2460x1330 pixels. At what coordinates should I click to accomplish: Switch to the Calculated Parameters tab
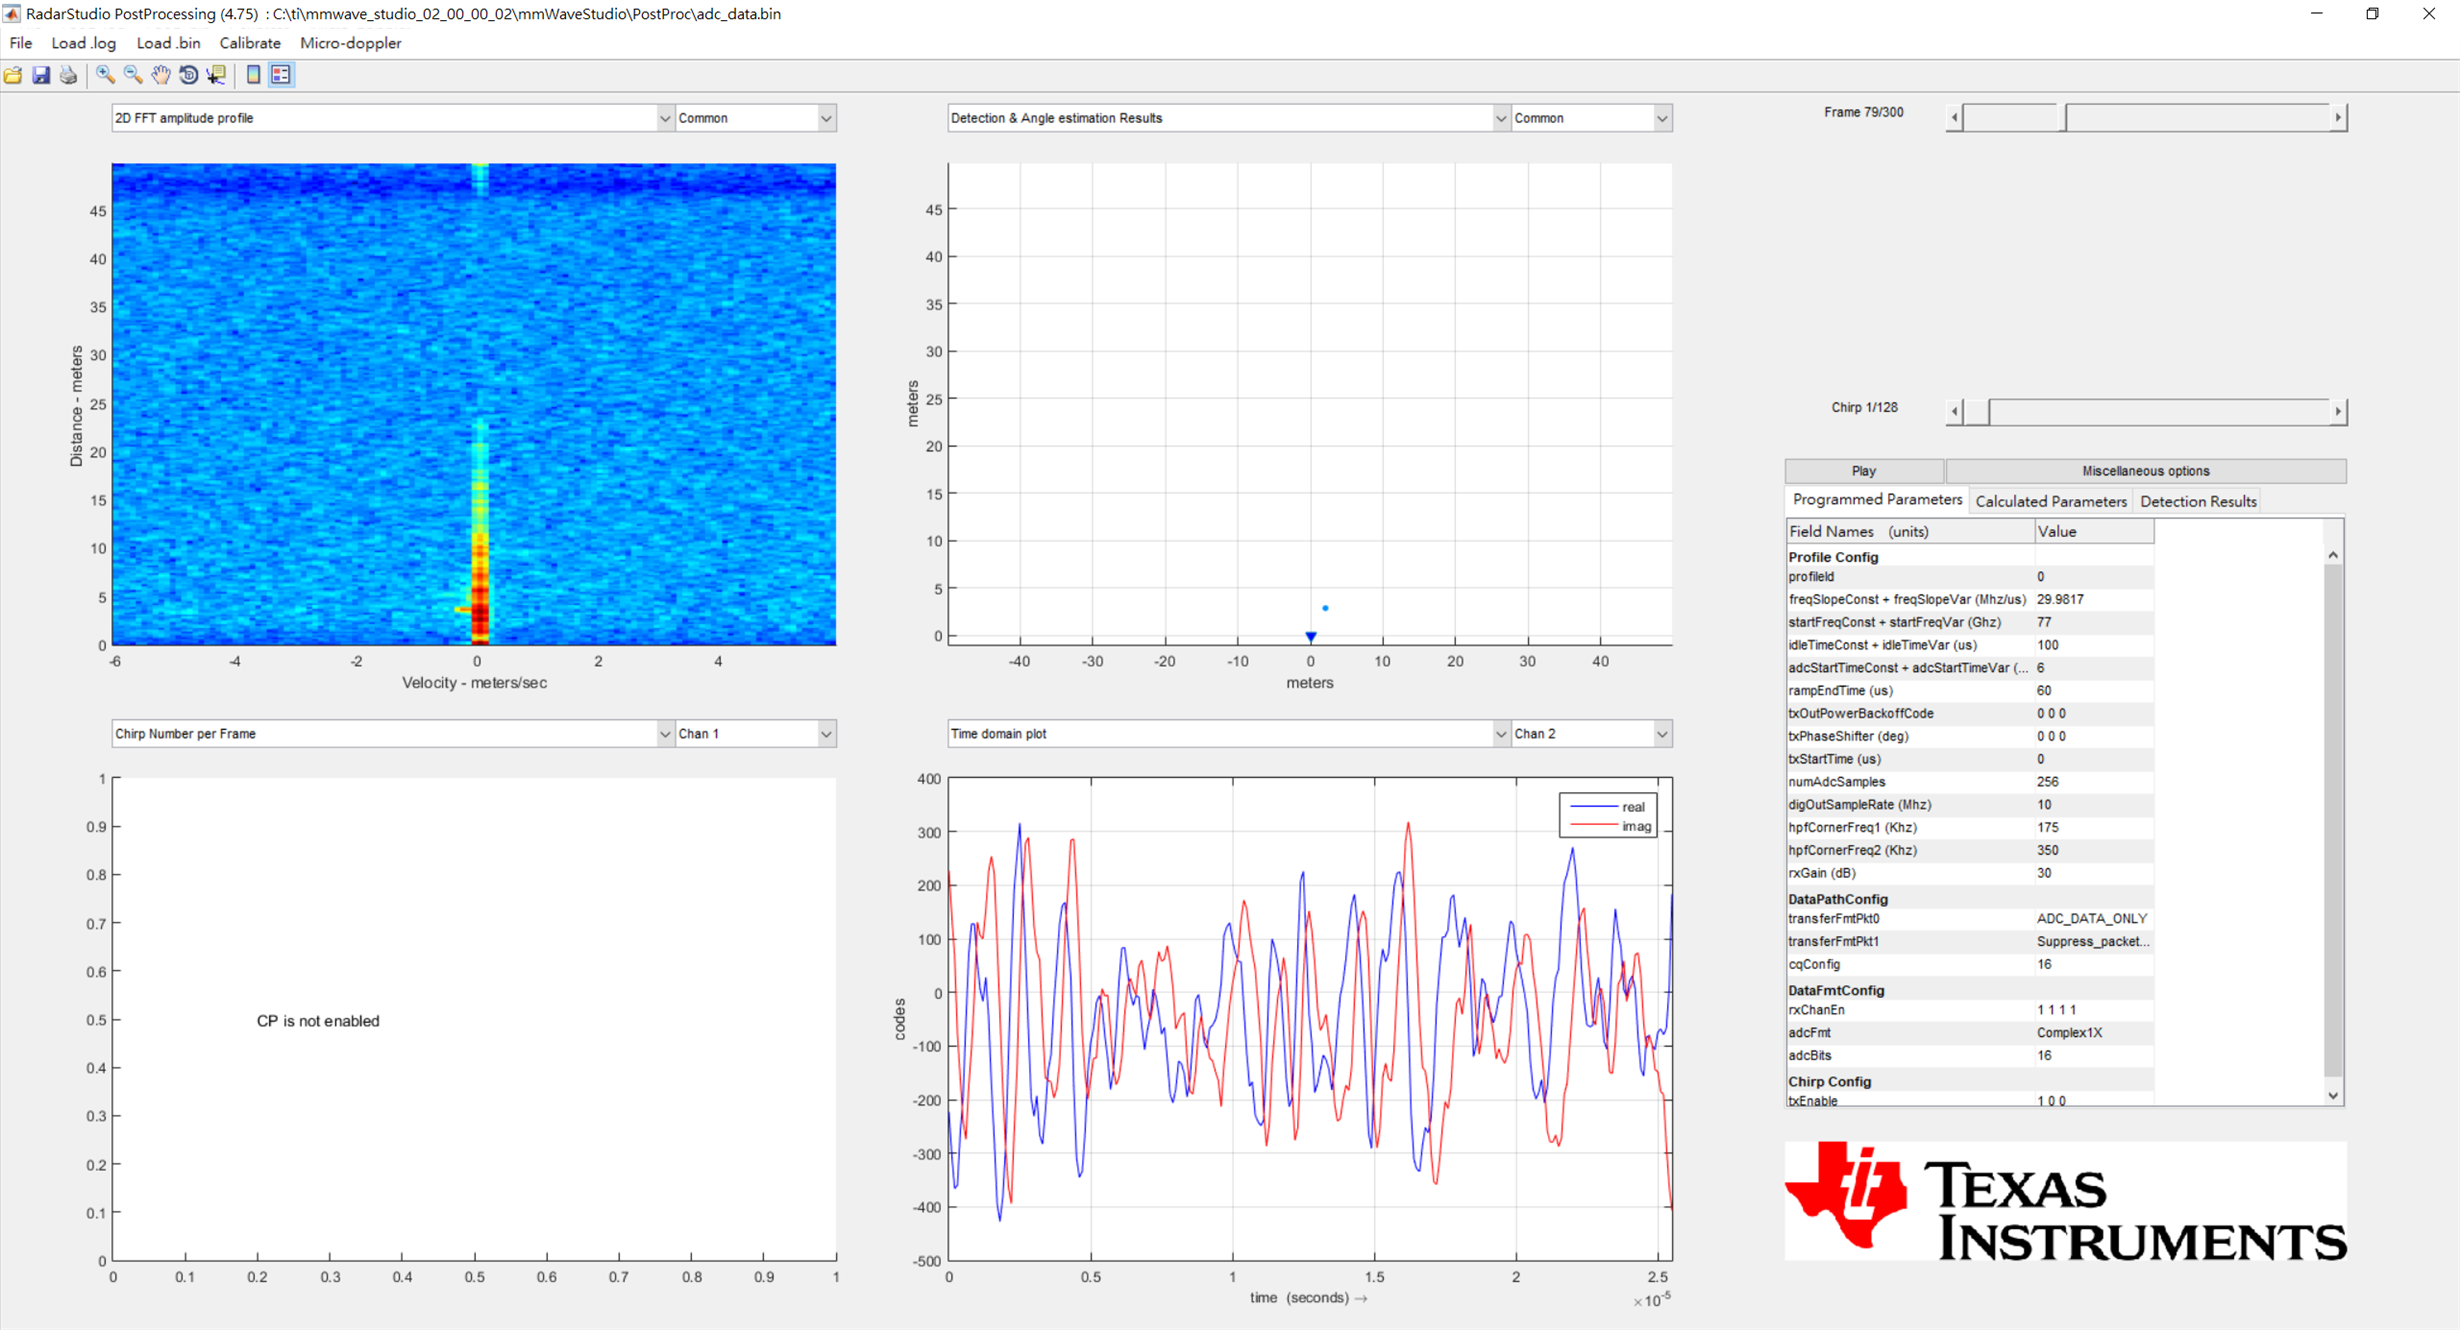[2050, 501]
